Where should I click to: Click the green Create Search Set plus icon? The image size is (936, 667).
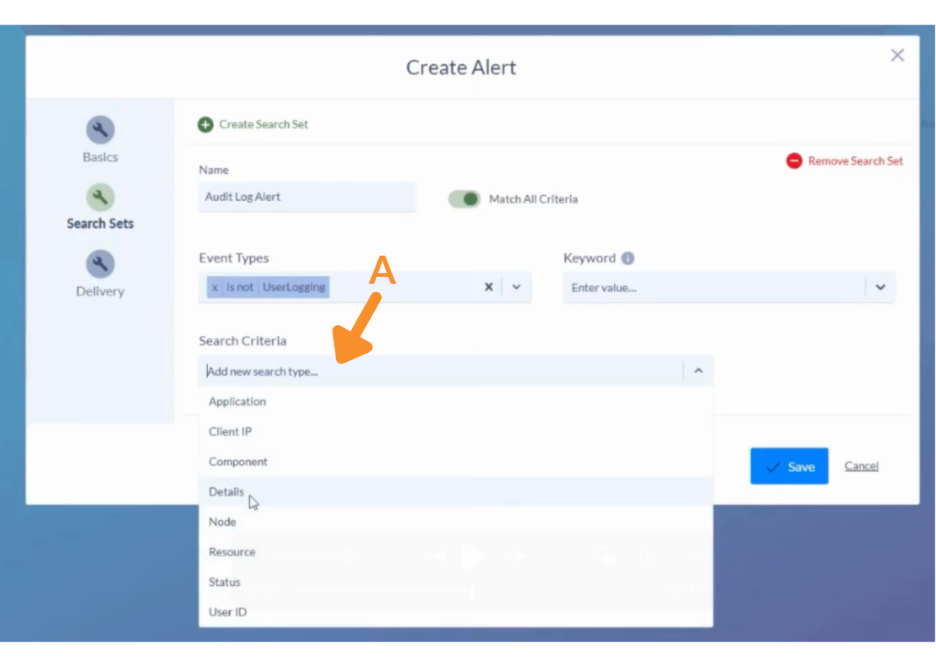(205, 125)
